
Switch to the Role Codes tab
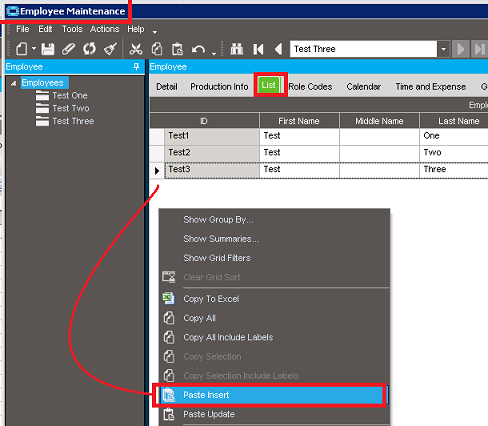[310, 87]
